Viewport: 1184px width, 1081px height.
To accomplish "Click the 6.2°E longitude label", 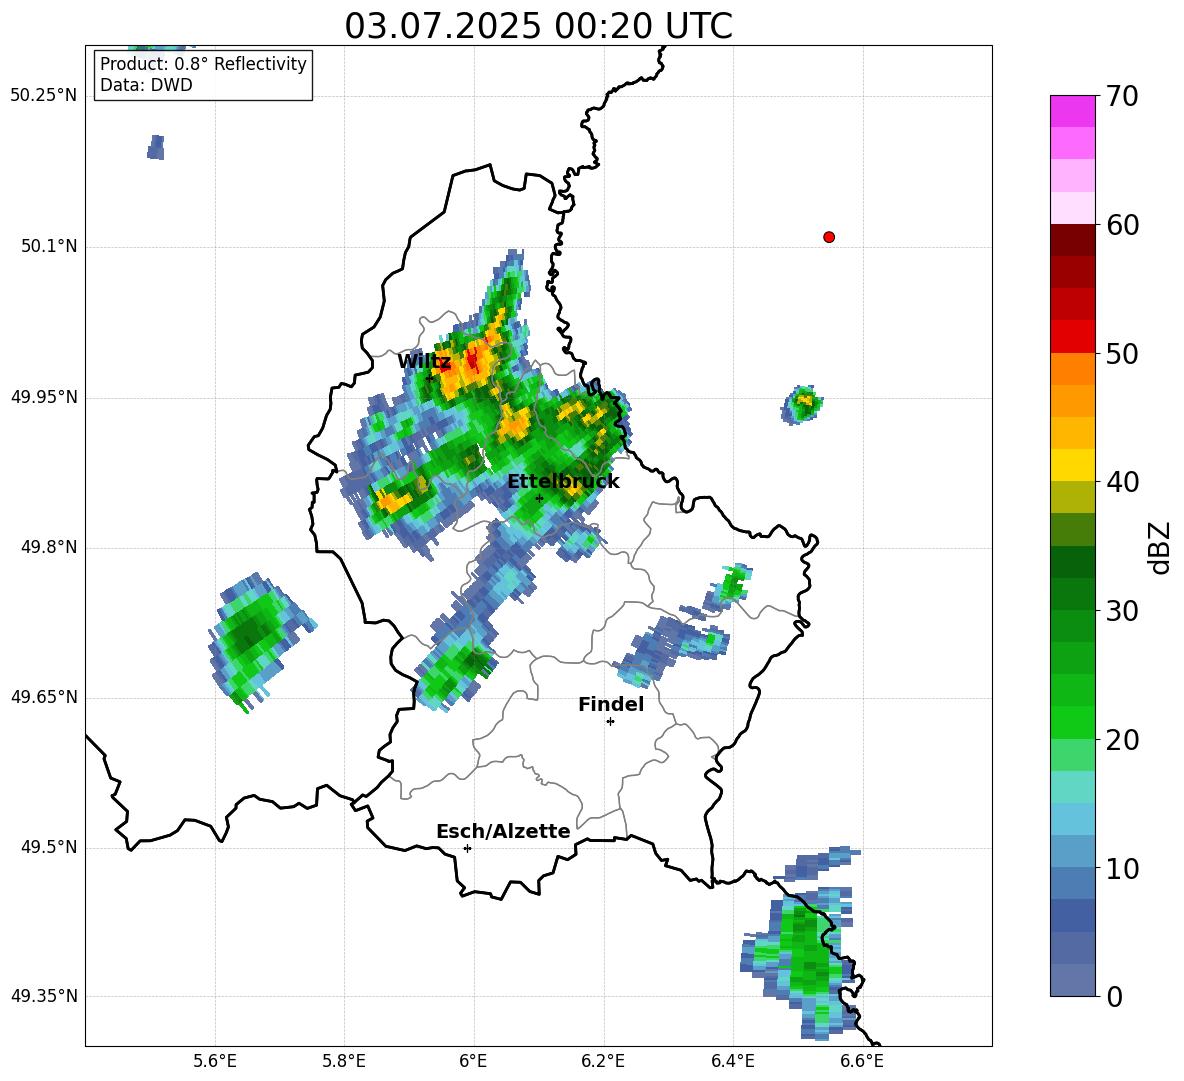I will [x=603, y=1061].
